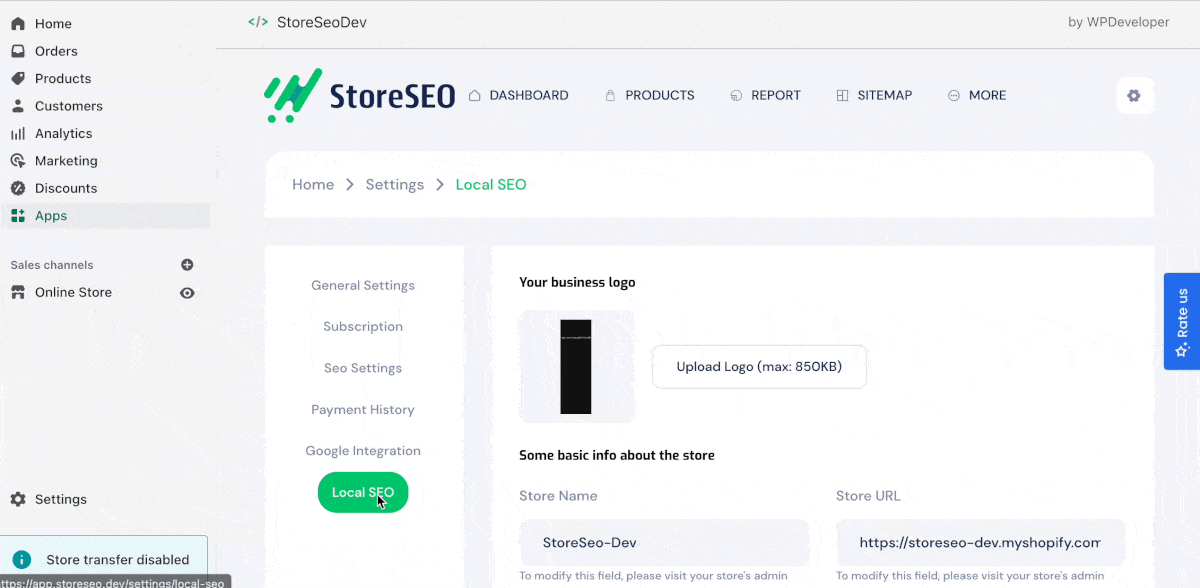Open the REPORT tab
The image size is (1200, 588).
766,95
